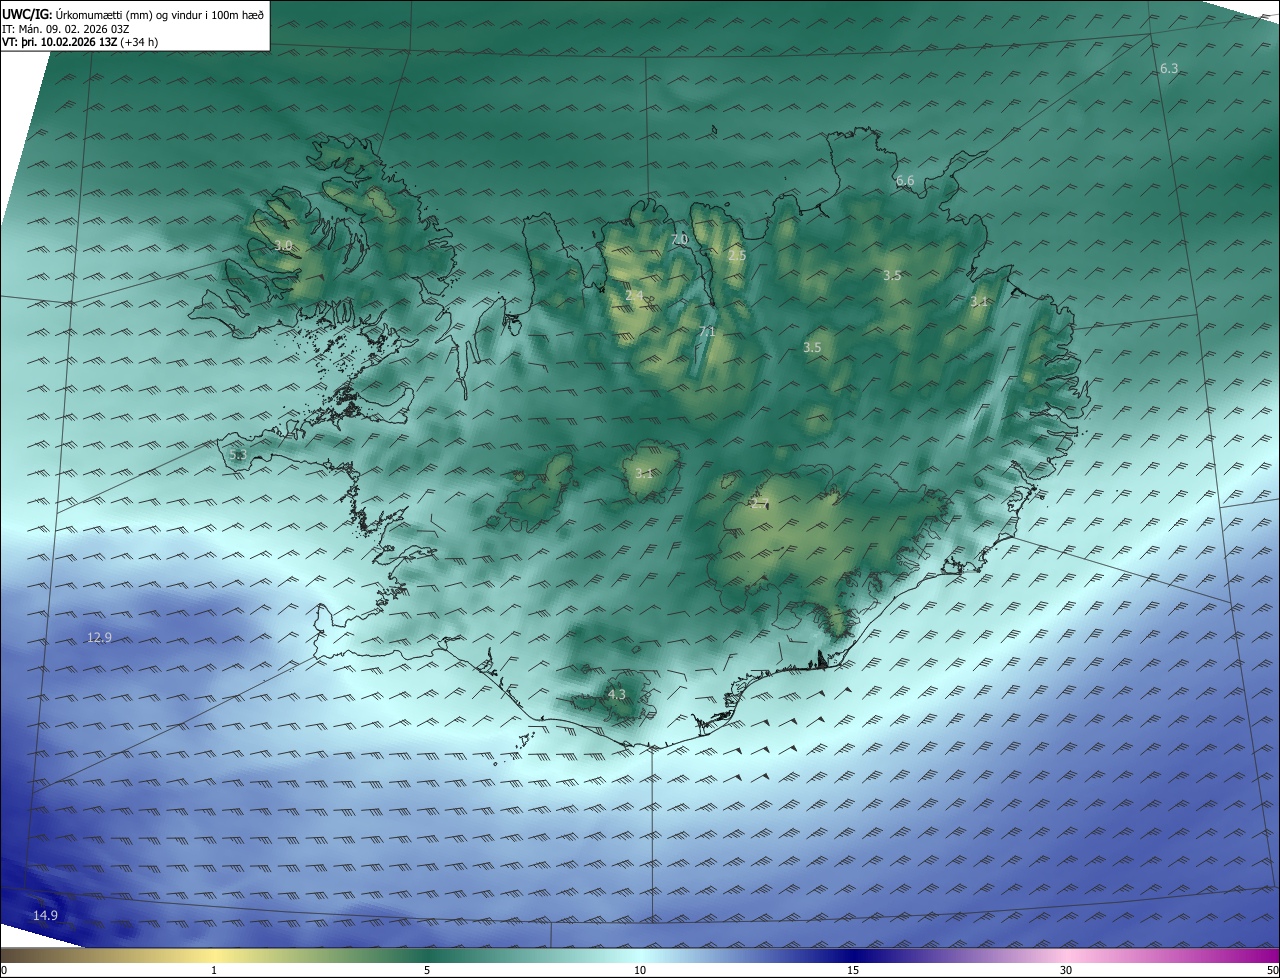The width and height of the screenshot is (1280, 978).
Task: Click the 4.3 value label
Action: coord(617,694)
